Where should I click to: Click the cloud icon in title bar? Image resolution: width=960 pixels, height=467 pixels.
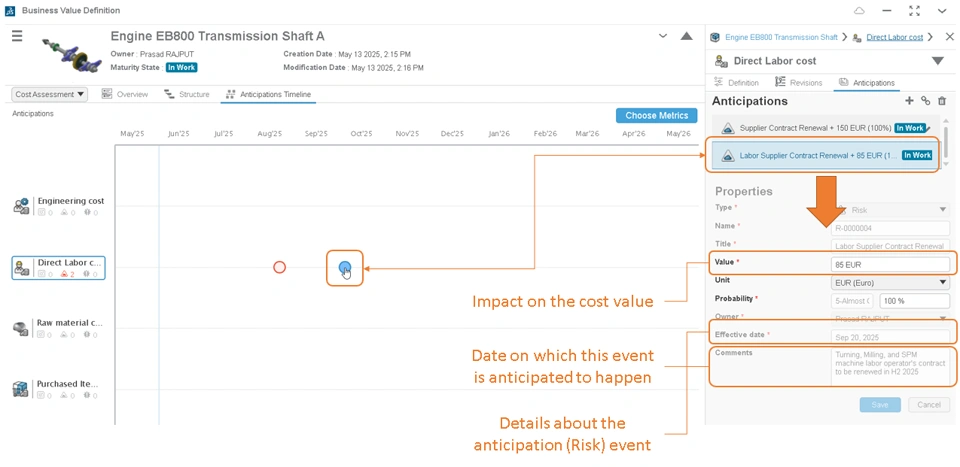(860, 10)
